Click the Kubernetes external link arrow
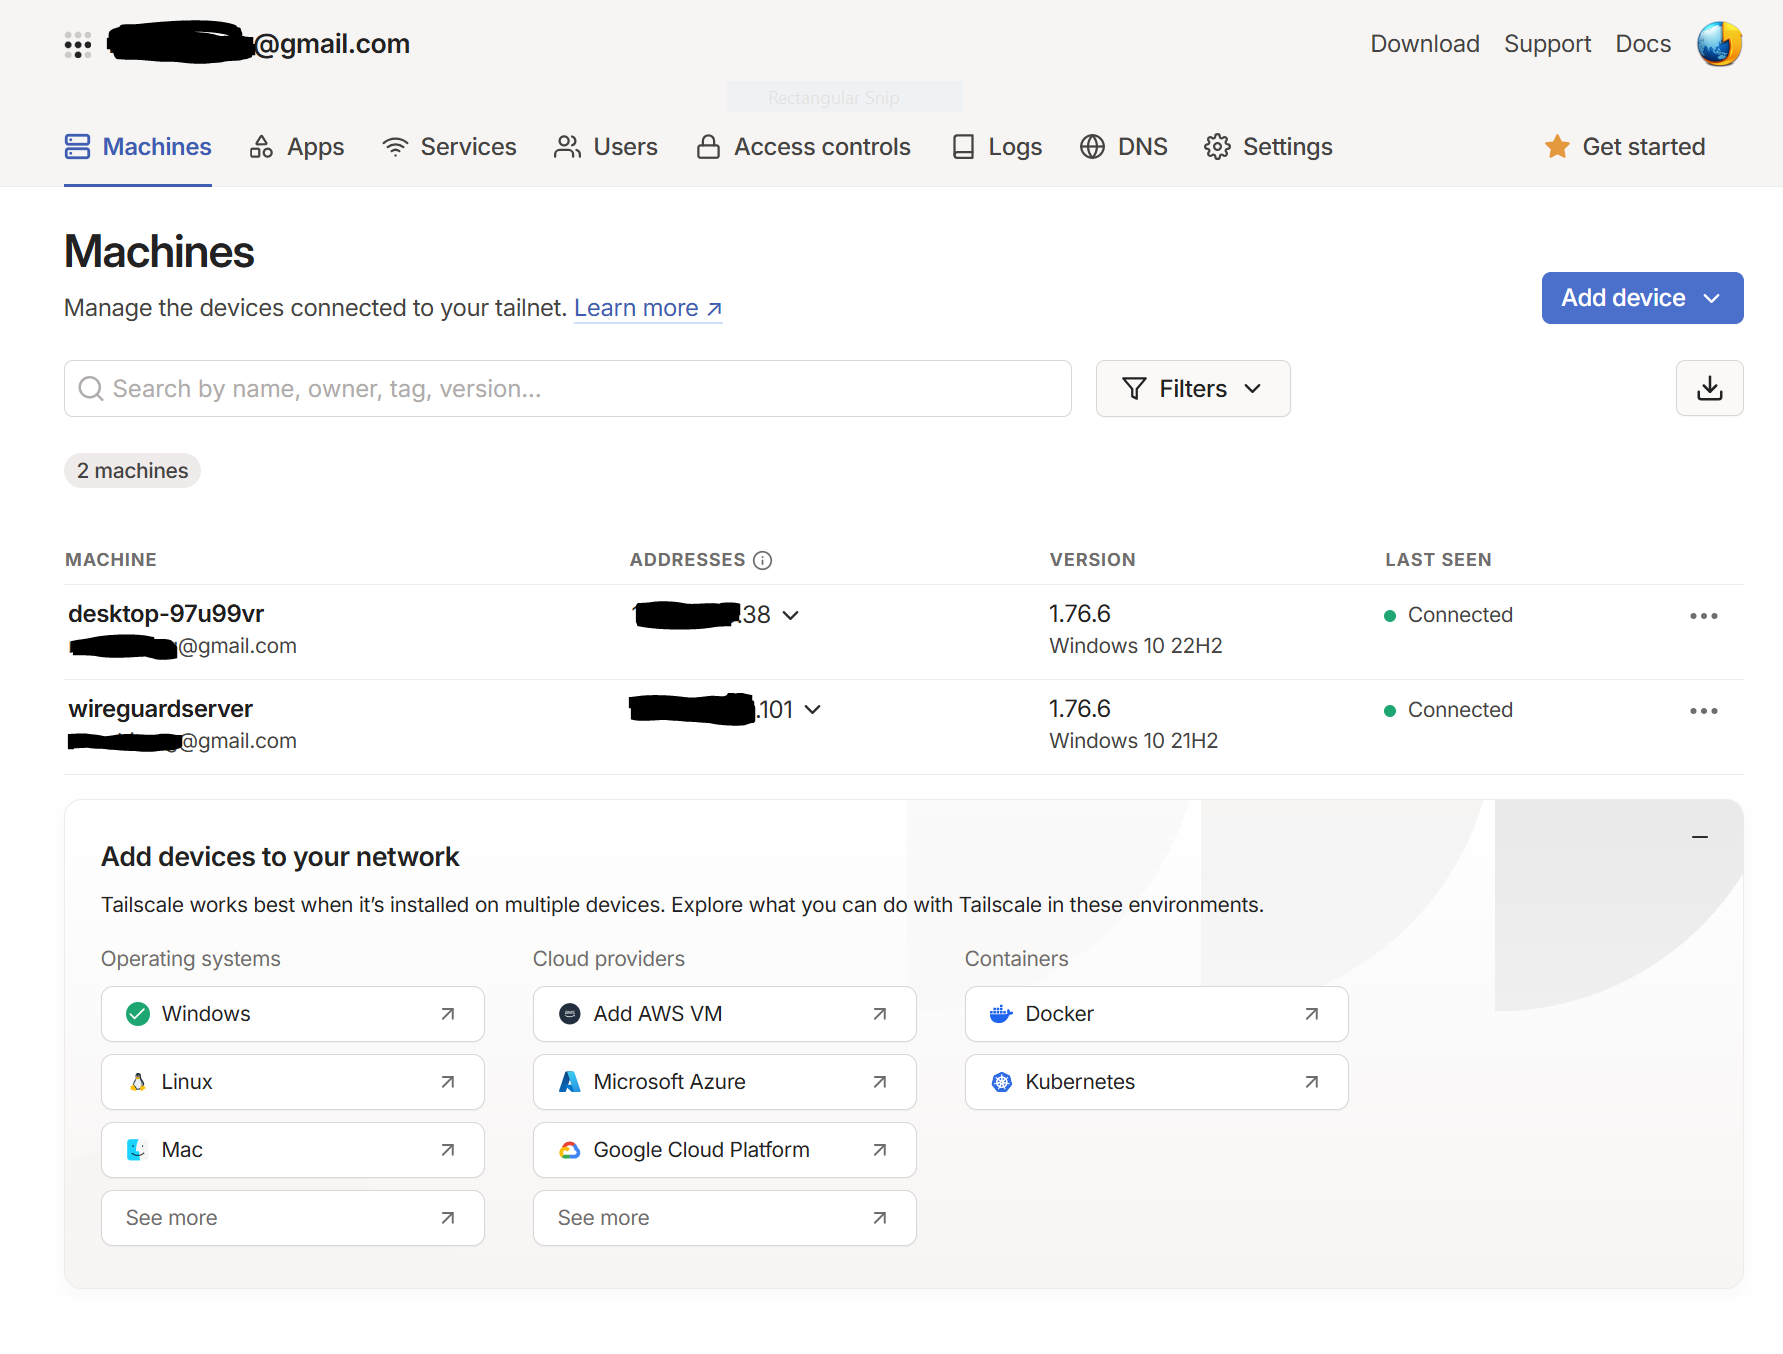The width and height of the screenshot is (1783, 1354). click(1312, 1082)
